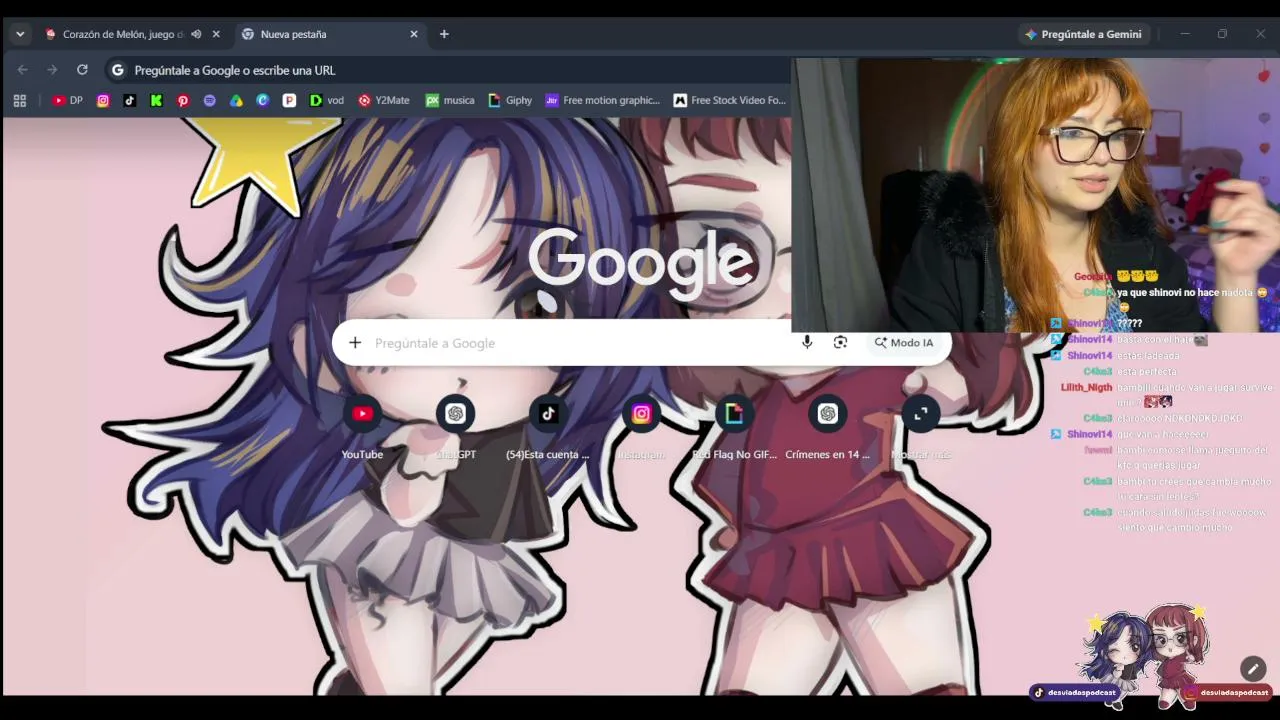Open the YouTube shortcut tile
Viewport: 1280px width, 720px height.
point(362,427)
